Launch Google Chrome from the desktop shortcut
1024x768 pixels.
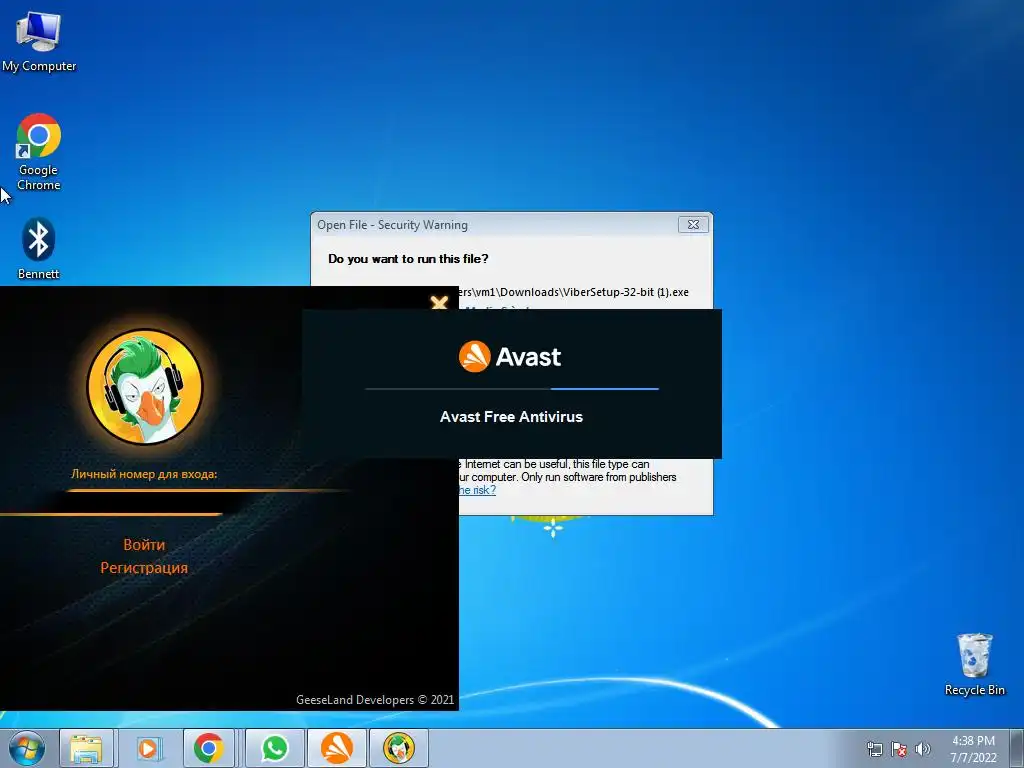[39, 152]
